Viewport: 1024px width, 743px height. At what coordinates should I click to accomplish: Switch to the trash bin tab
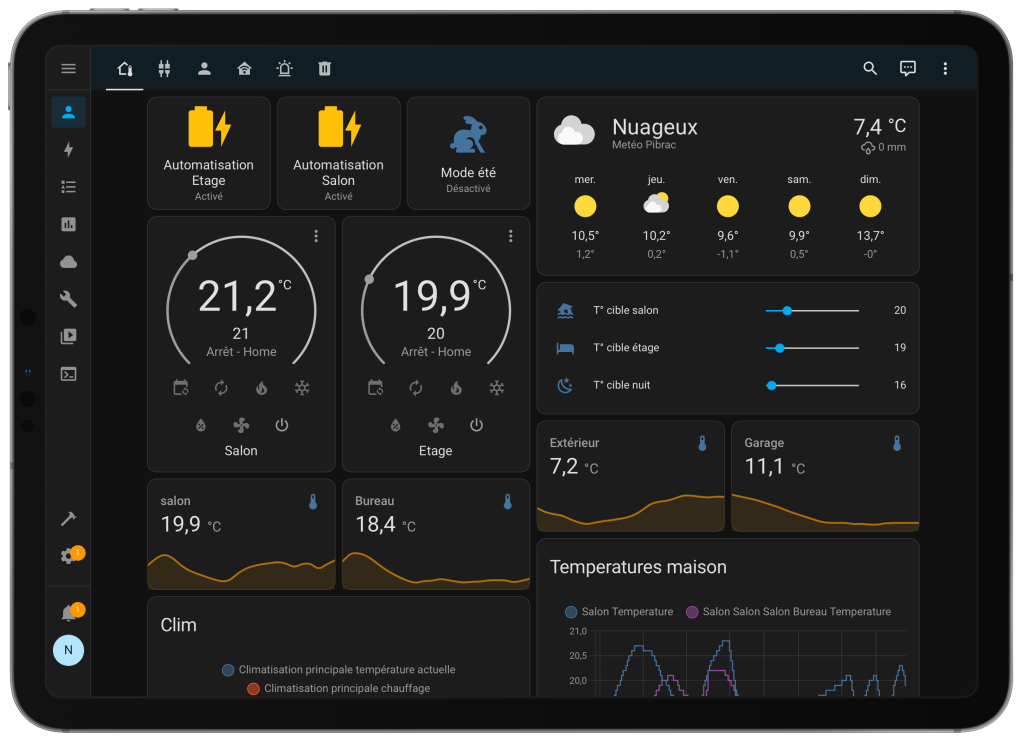tap(324, 68)
